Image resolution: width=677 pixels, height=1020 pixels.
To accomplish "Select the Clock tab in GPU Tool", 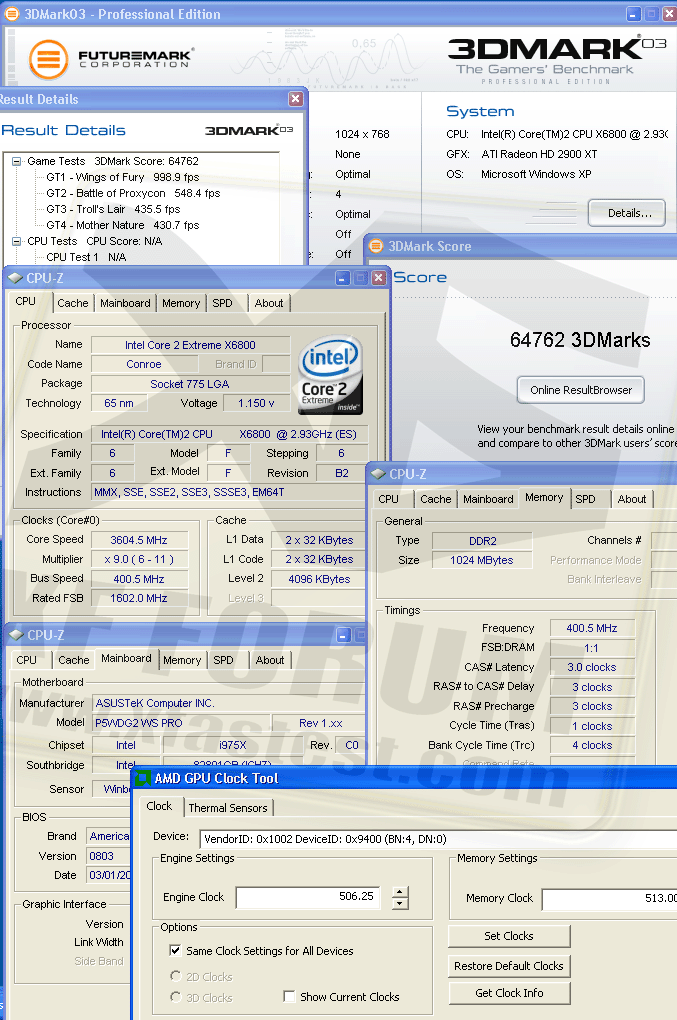I will [159, 807].
